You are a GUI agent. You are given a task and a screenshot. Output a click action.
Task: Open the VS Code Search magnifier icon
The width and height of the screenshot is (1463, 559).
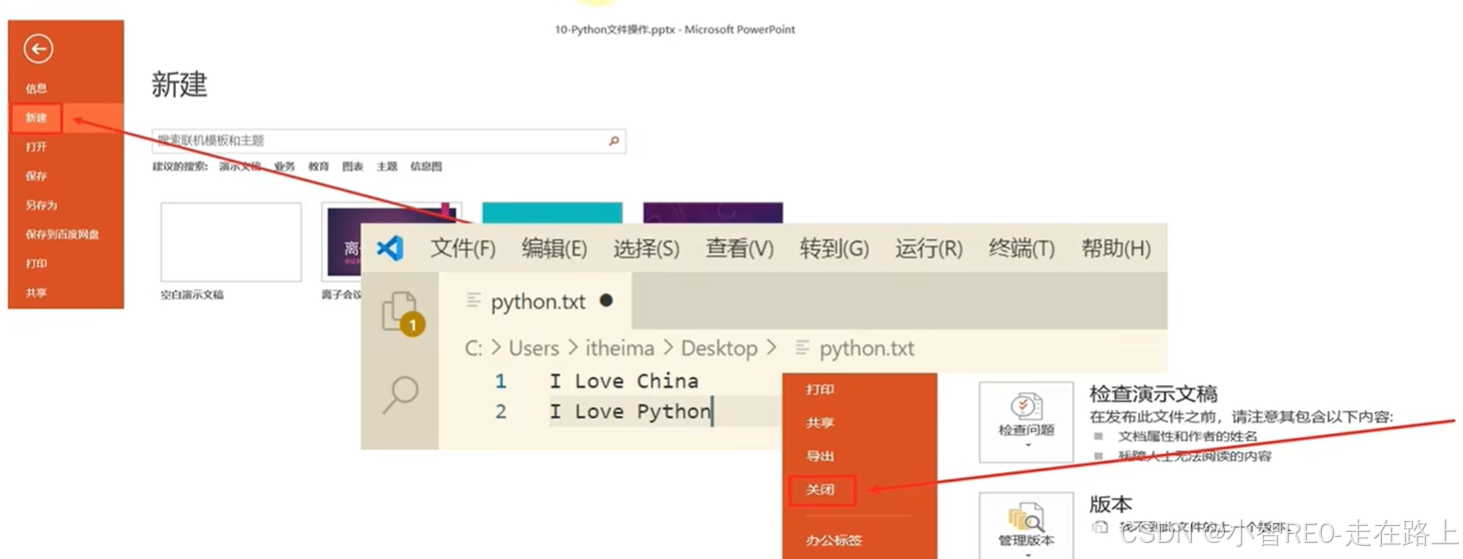[400, 394]
